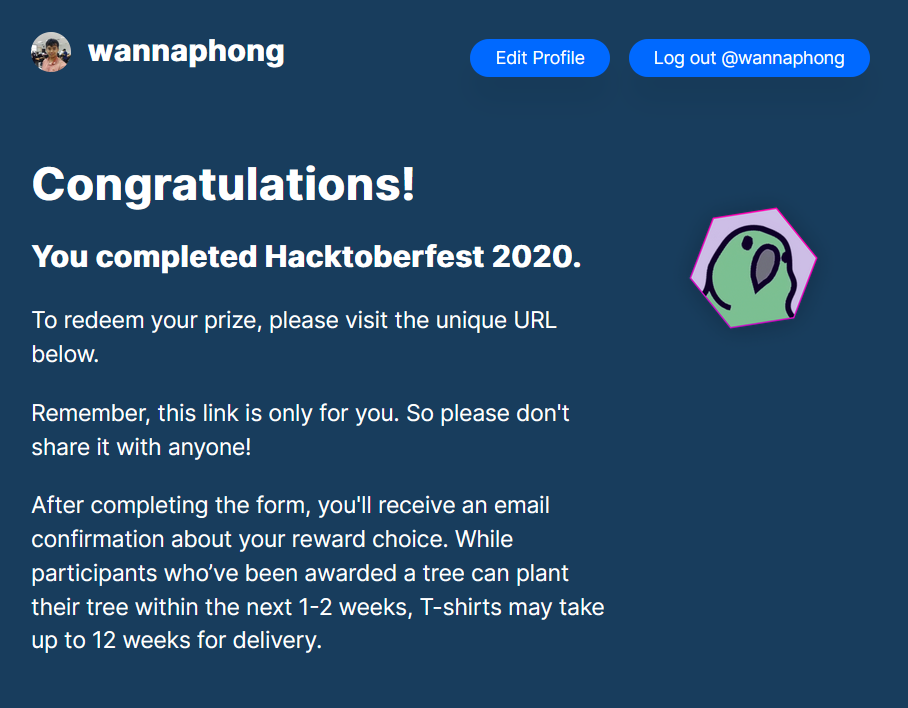Click the green parrot hexagon badge
The image size is (908, 708).
pos(753,268)
